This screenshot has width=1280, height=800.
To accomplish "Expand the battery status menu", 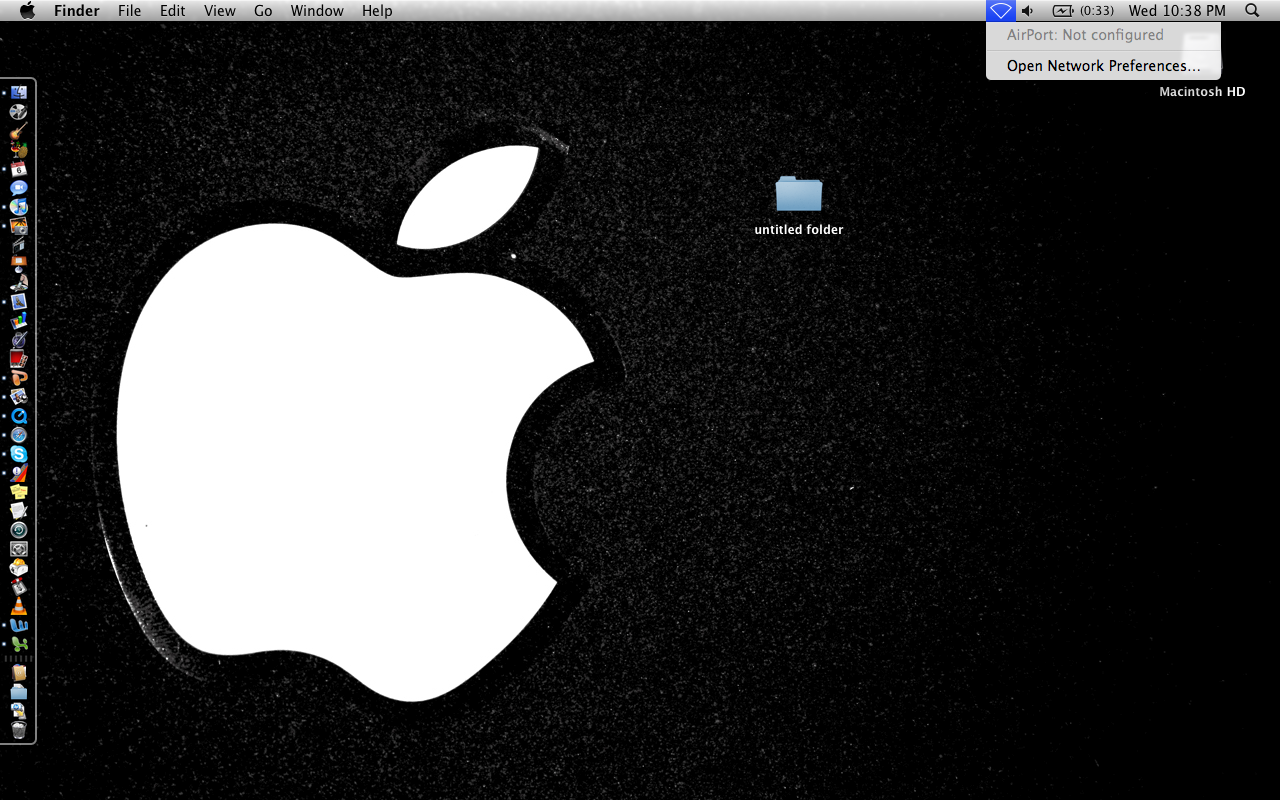I will 1082,11.
